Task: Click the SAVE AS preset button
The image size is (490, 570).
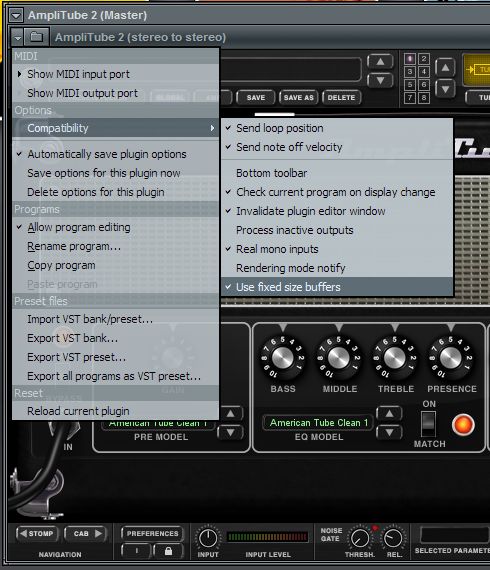Action: (298, 97)
